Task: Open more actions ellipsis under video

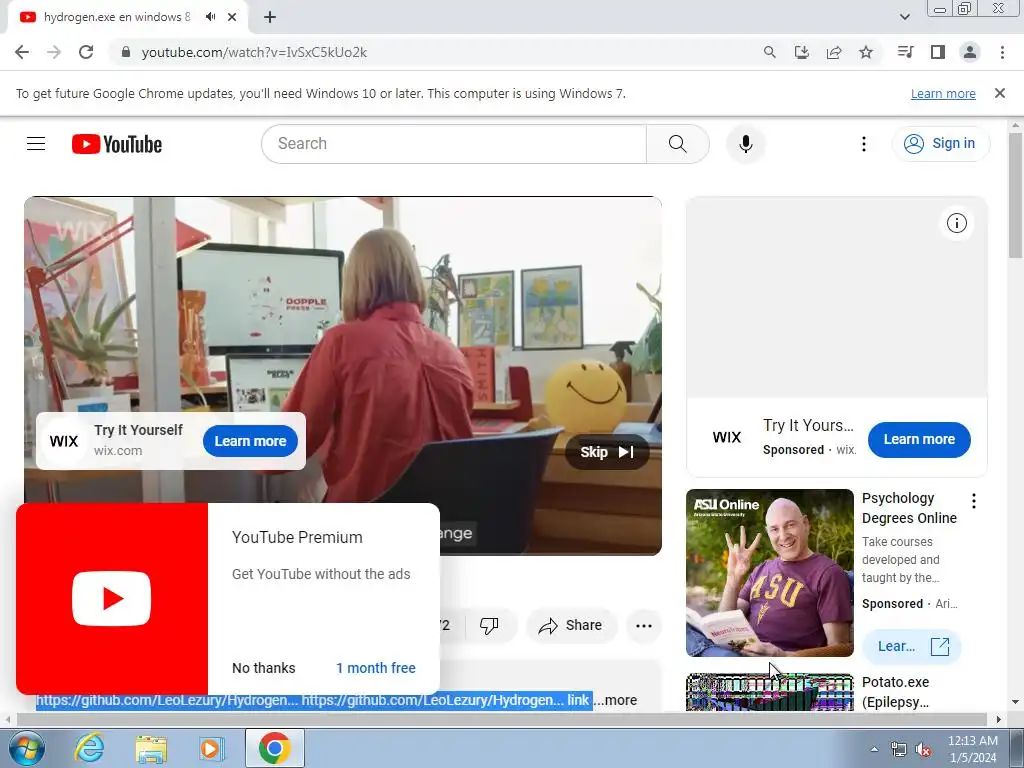Action: click(x=643, y=626)
